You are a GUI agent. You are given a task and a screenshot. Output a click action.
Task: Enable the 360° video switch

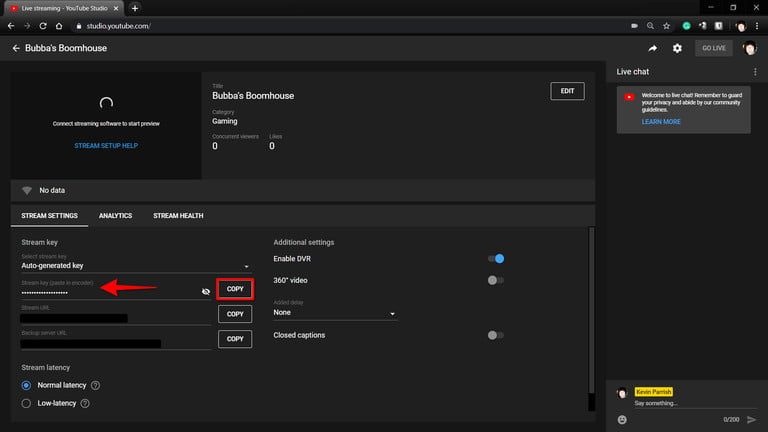[496, 280]
